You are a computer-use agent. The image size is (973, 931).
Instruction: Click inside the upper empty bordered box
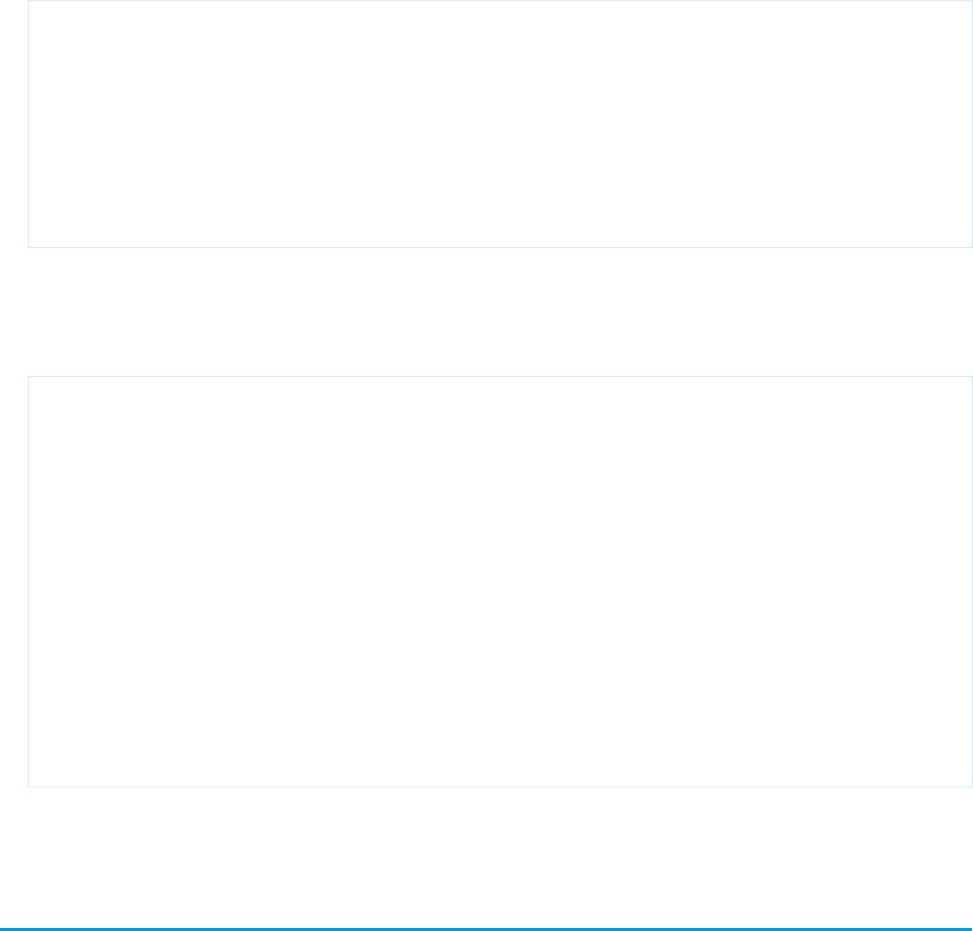click(x=500, y=124)
